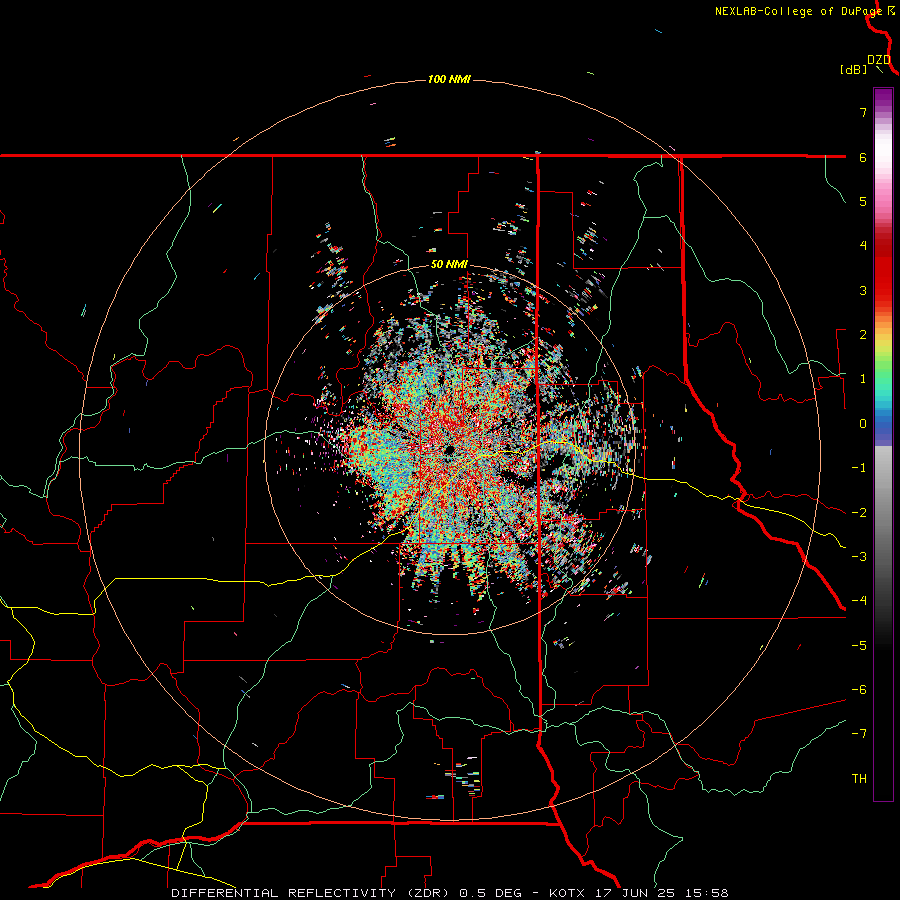Screen dimensions: 900x900
Task: Click the [dB] units label
Action: [854, 70]
